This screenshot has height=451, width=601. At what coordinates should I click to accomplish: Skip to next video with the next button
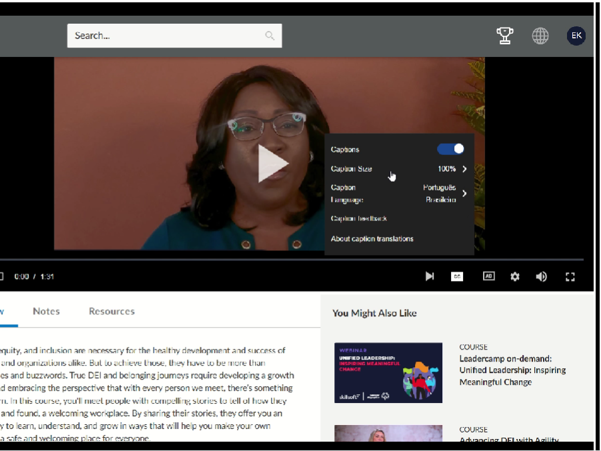tap(429, 276)
